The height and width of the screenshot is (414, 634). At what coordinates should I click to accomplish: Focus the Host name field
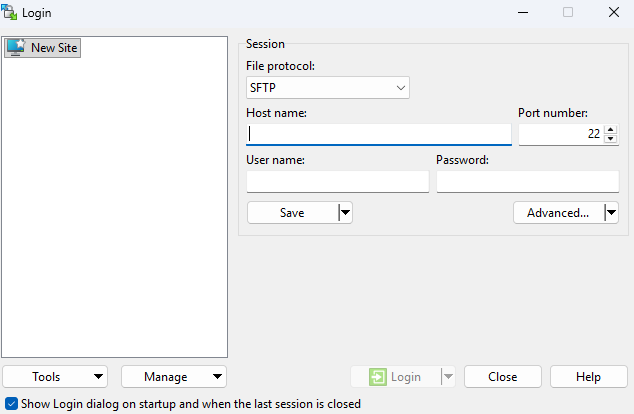click(379, 134)
